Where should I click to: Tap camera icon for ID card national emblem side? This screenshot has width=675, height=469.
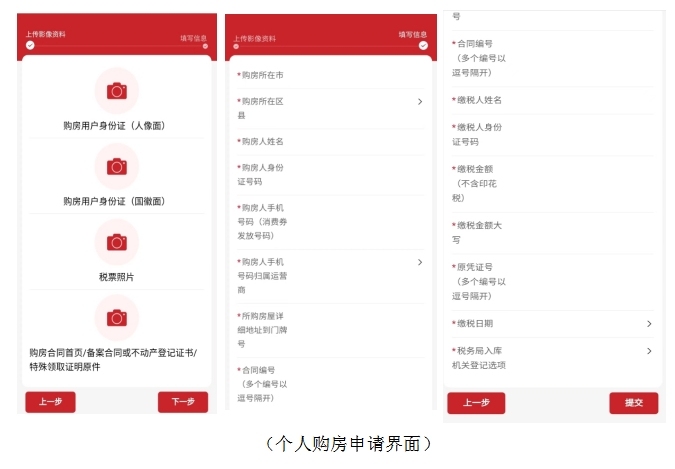click(x=116, y=166)
